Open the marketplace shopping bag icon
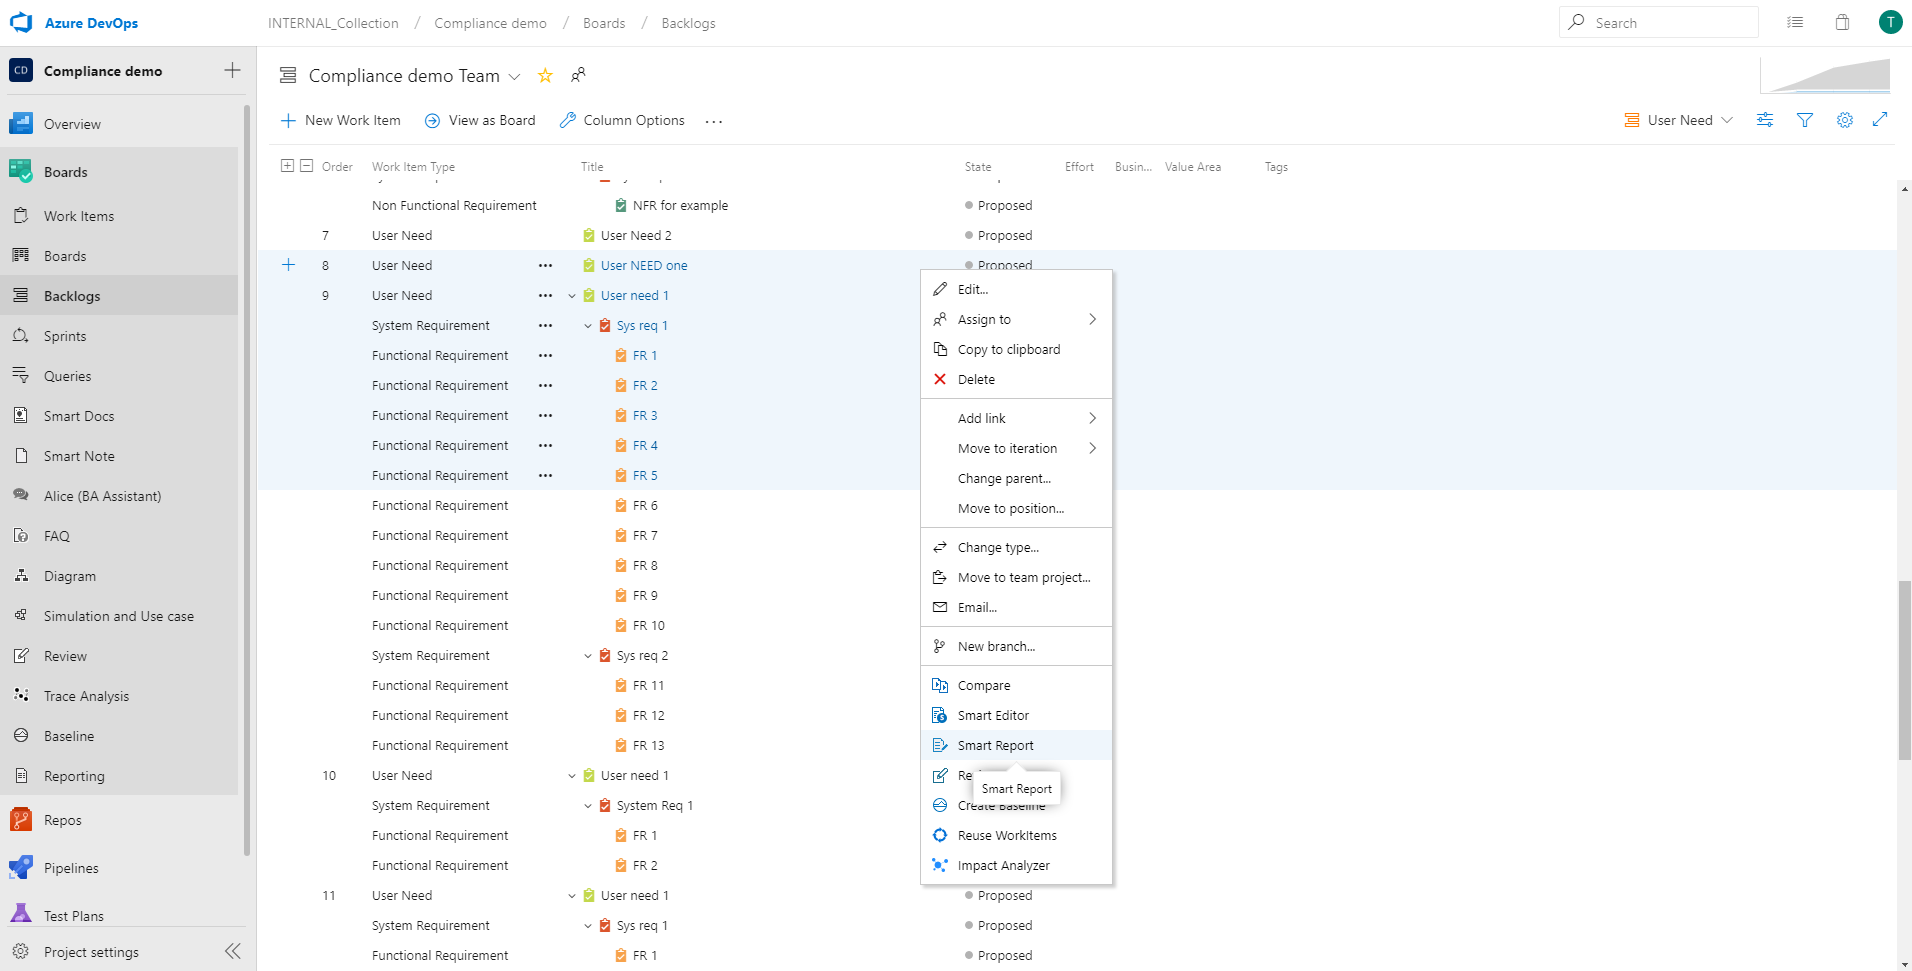 (x=1841, y=23)
